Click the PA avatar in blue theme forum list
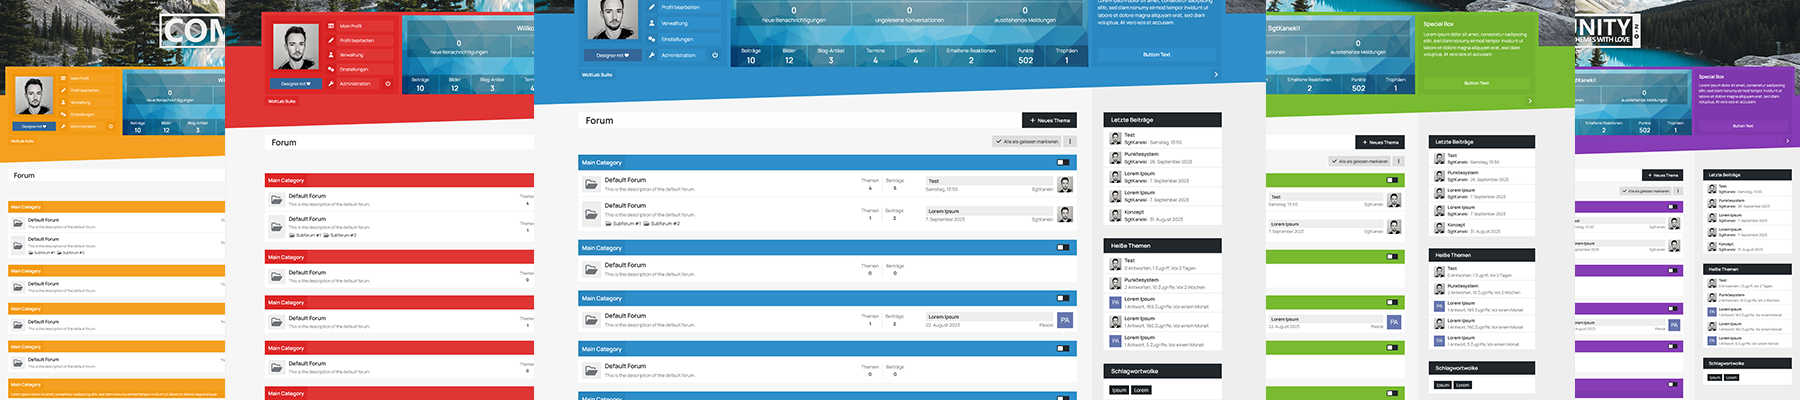 click(1065, 320)
